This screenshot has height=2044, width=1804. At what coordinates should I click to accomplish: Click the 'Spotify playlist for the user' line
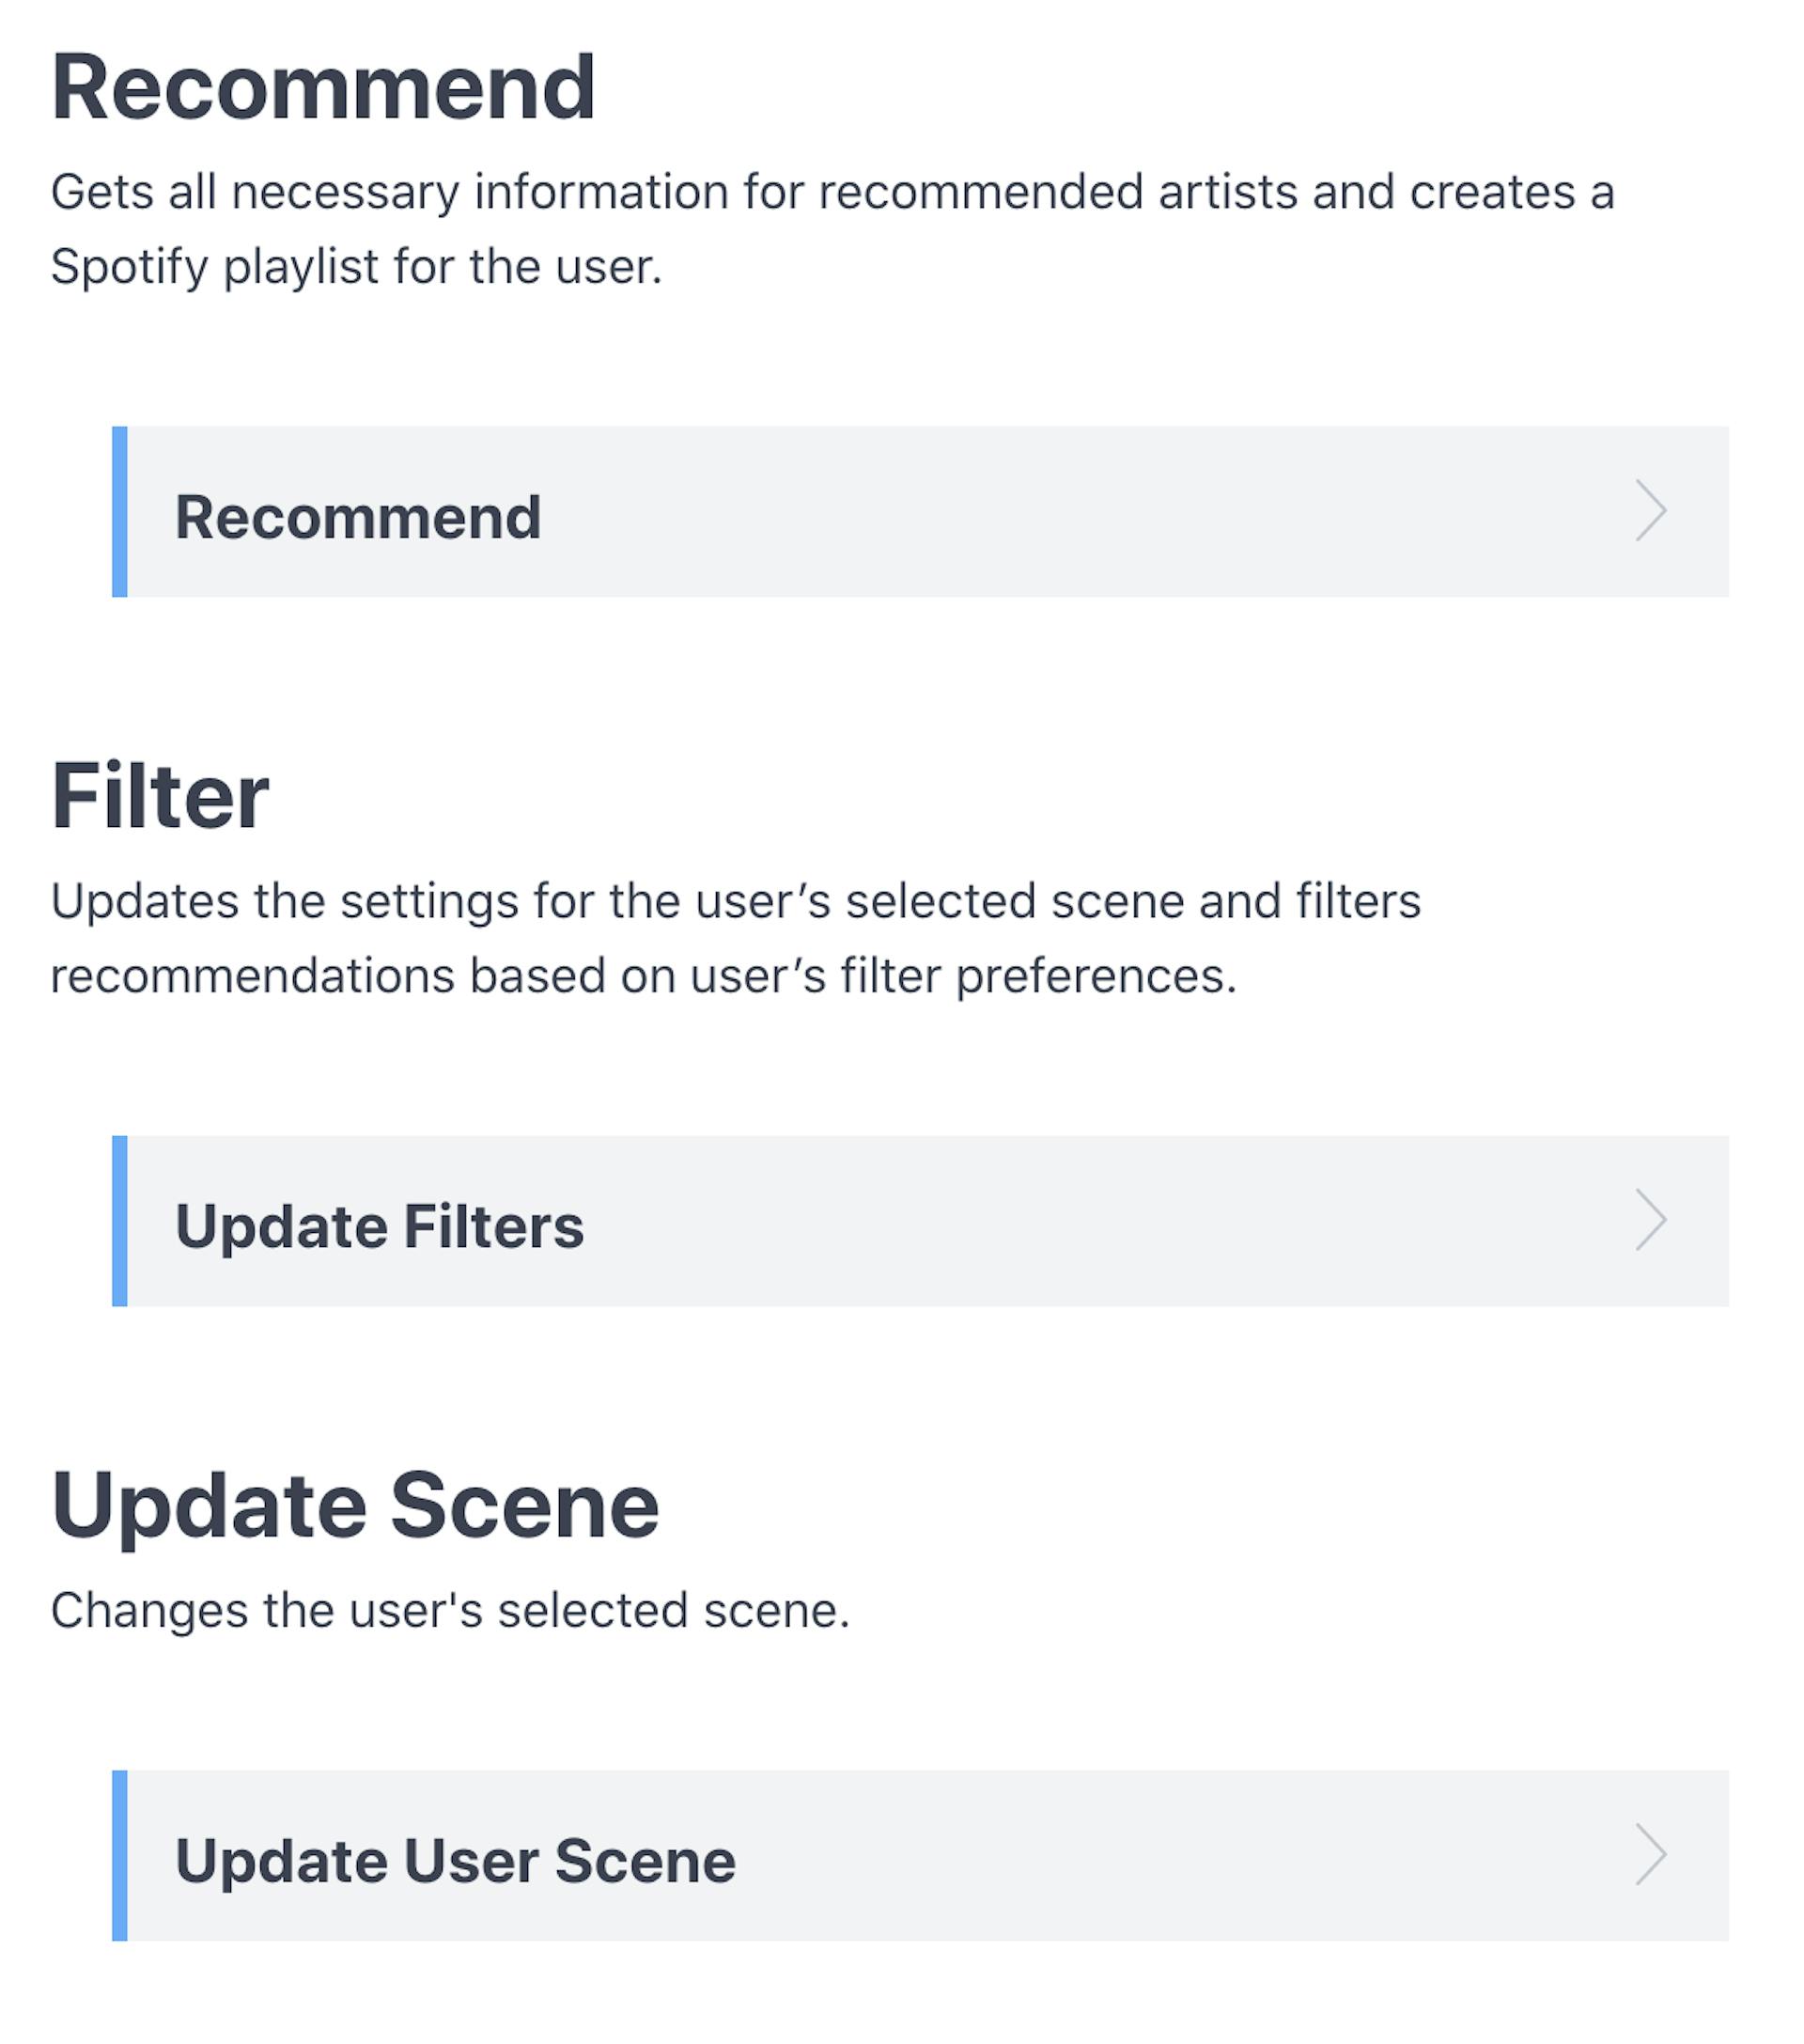click(x=356, y=267)
